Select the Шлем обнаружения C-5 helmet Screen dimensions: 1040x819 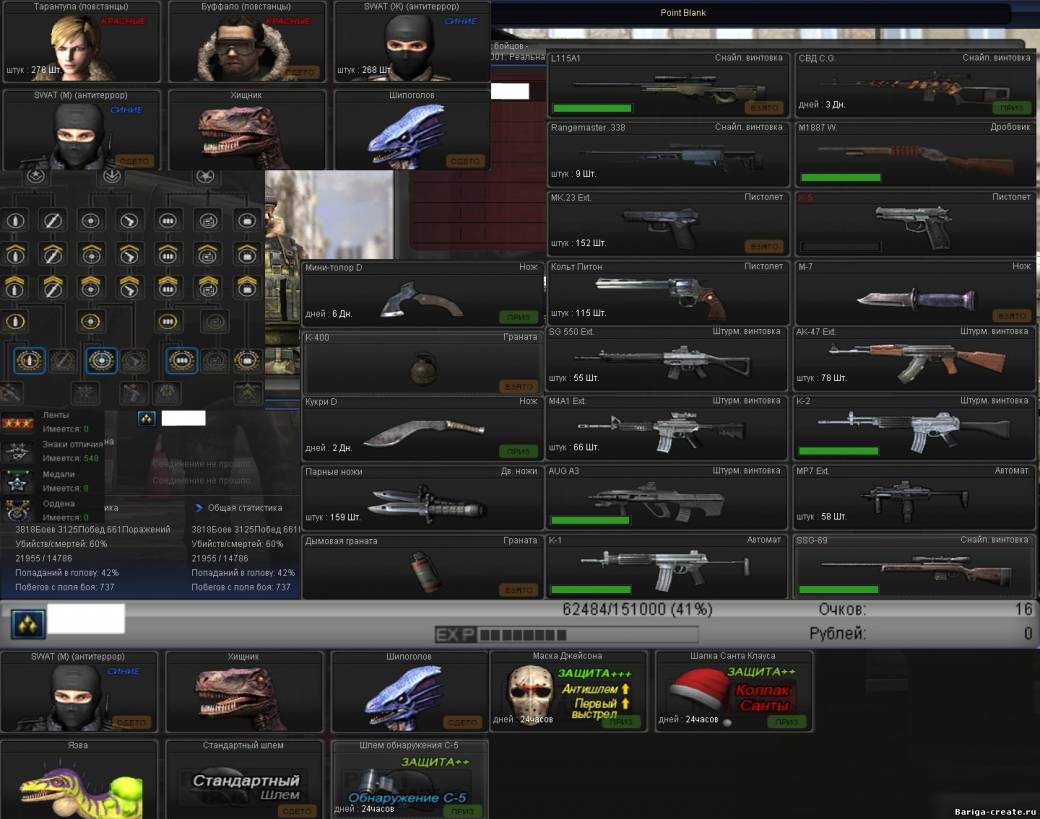click(410, 779)
